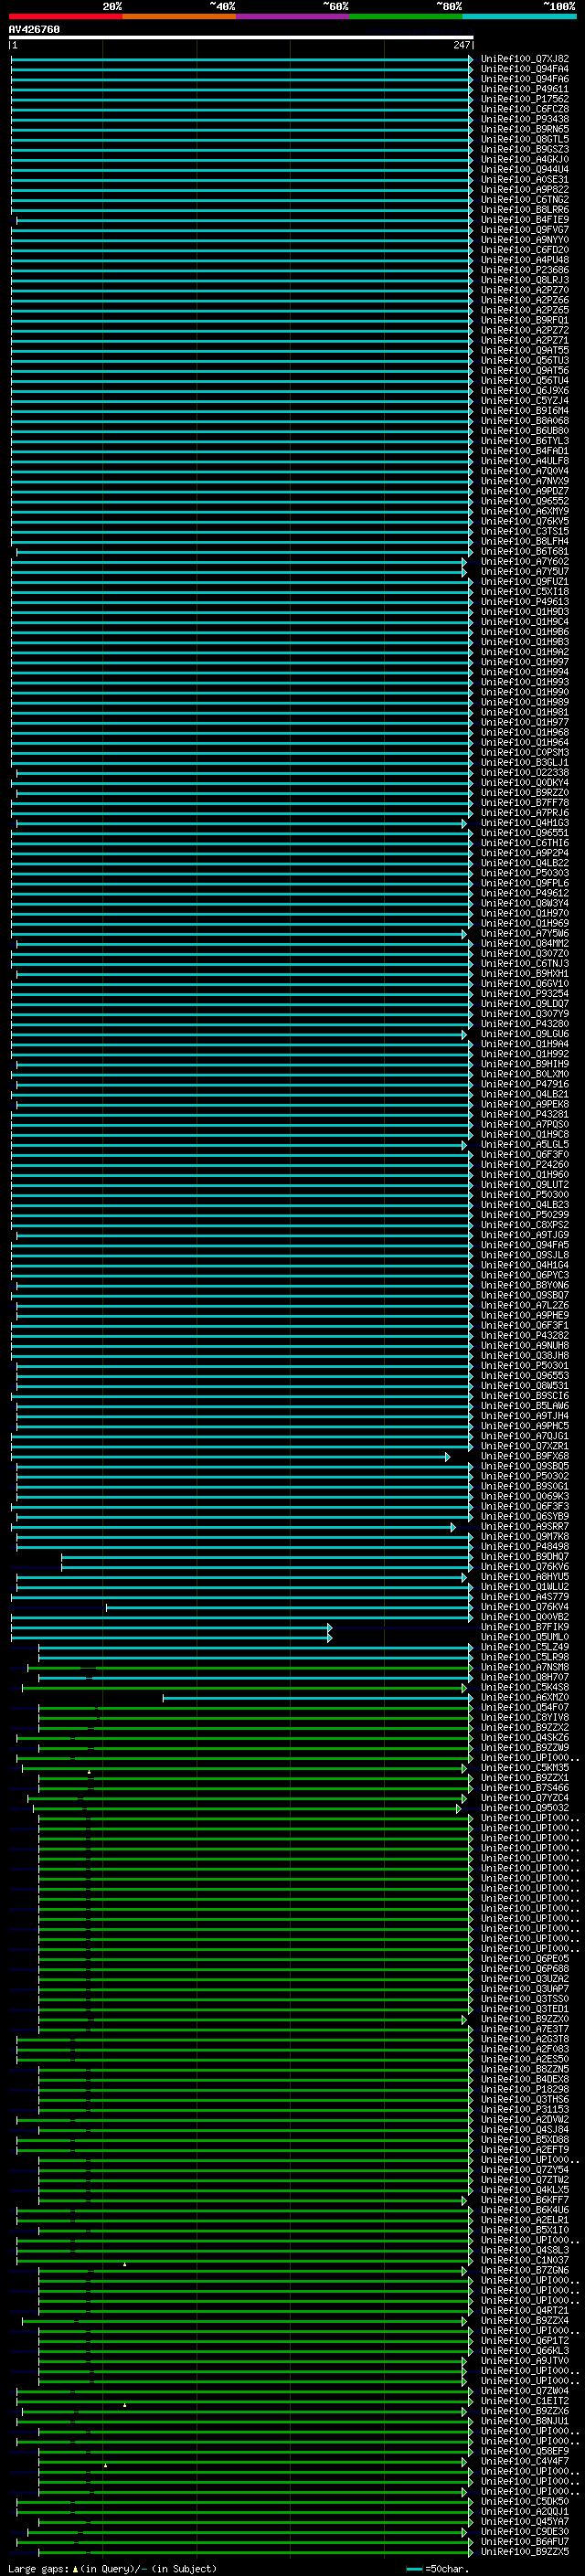Select the UniRef100_P48498 label
This screenshot has height=2576, width=585.
(525, 1547)
